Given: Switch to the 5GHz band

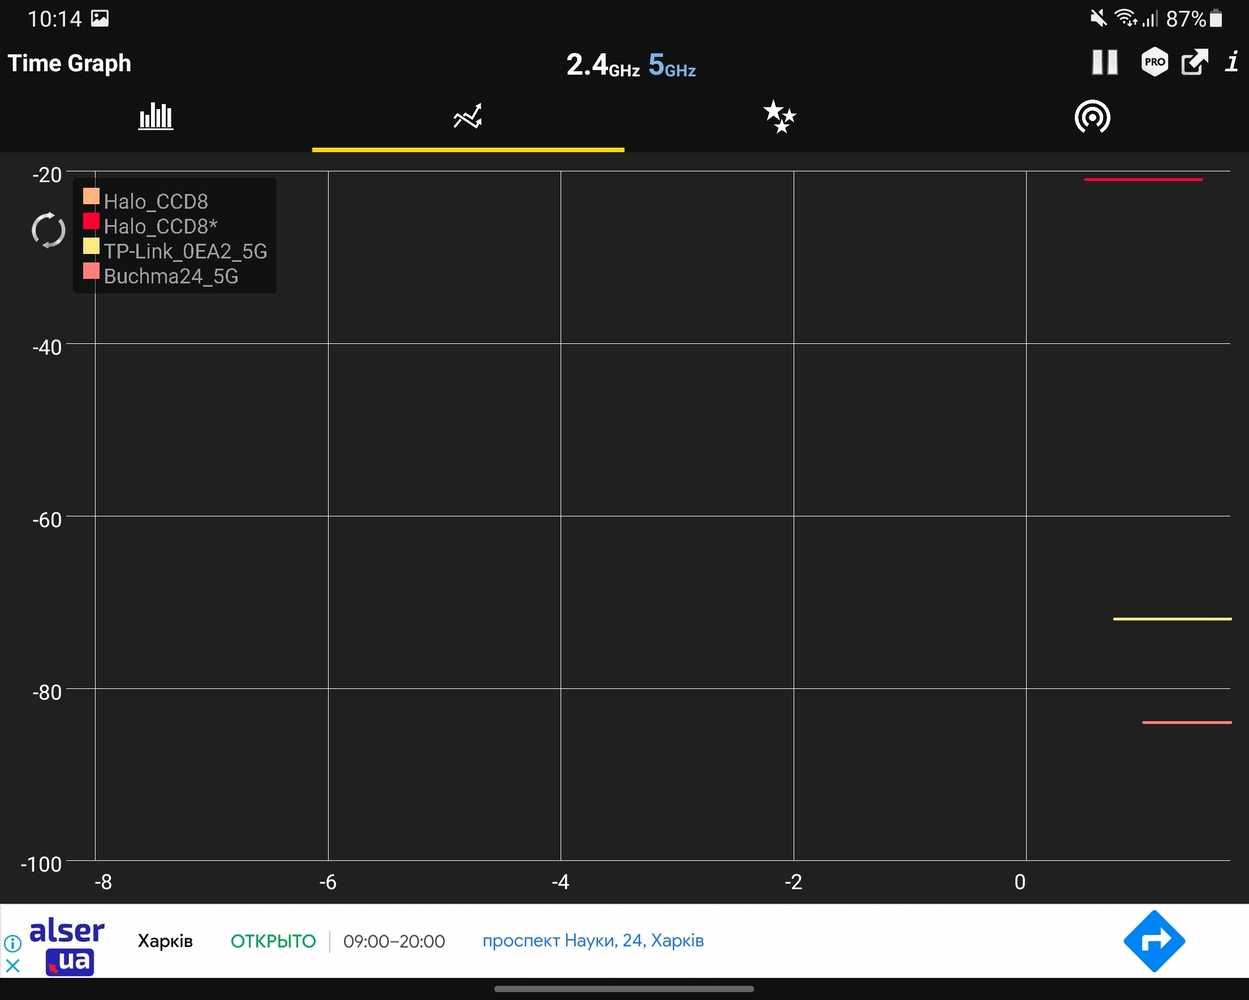Looking at the screenshot, I should 672,65.
